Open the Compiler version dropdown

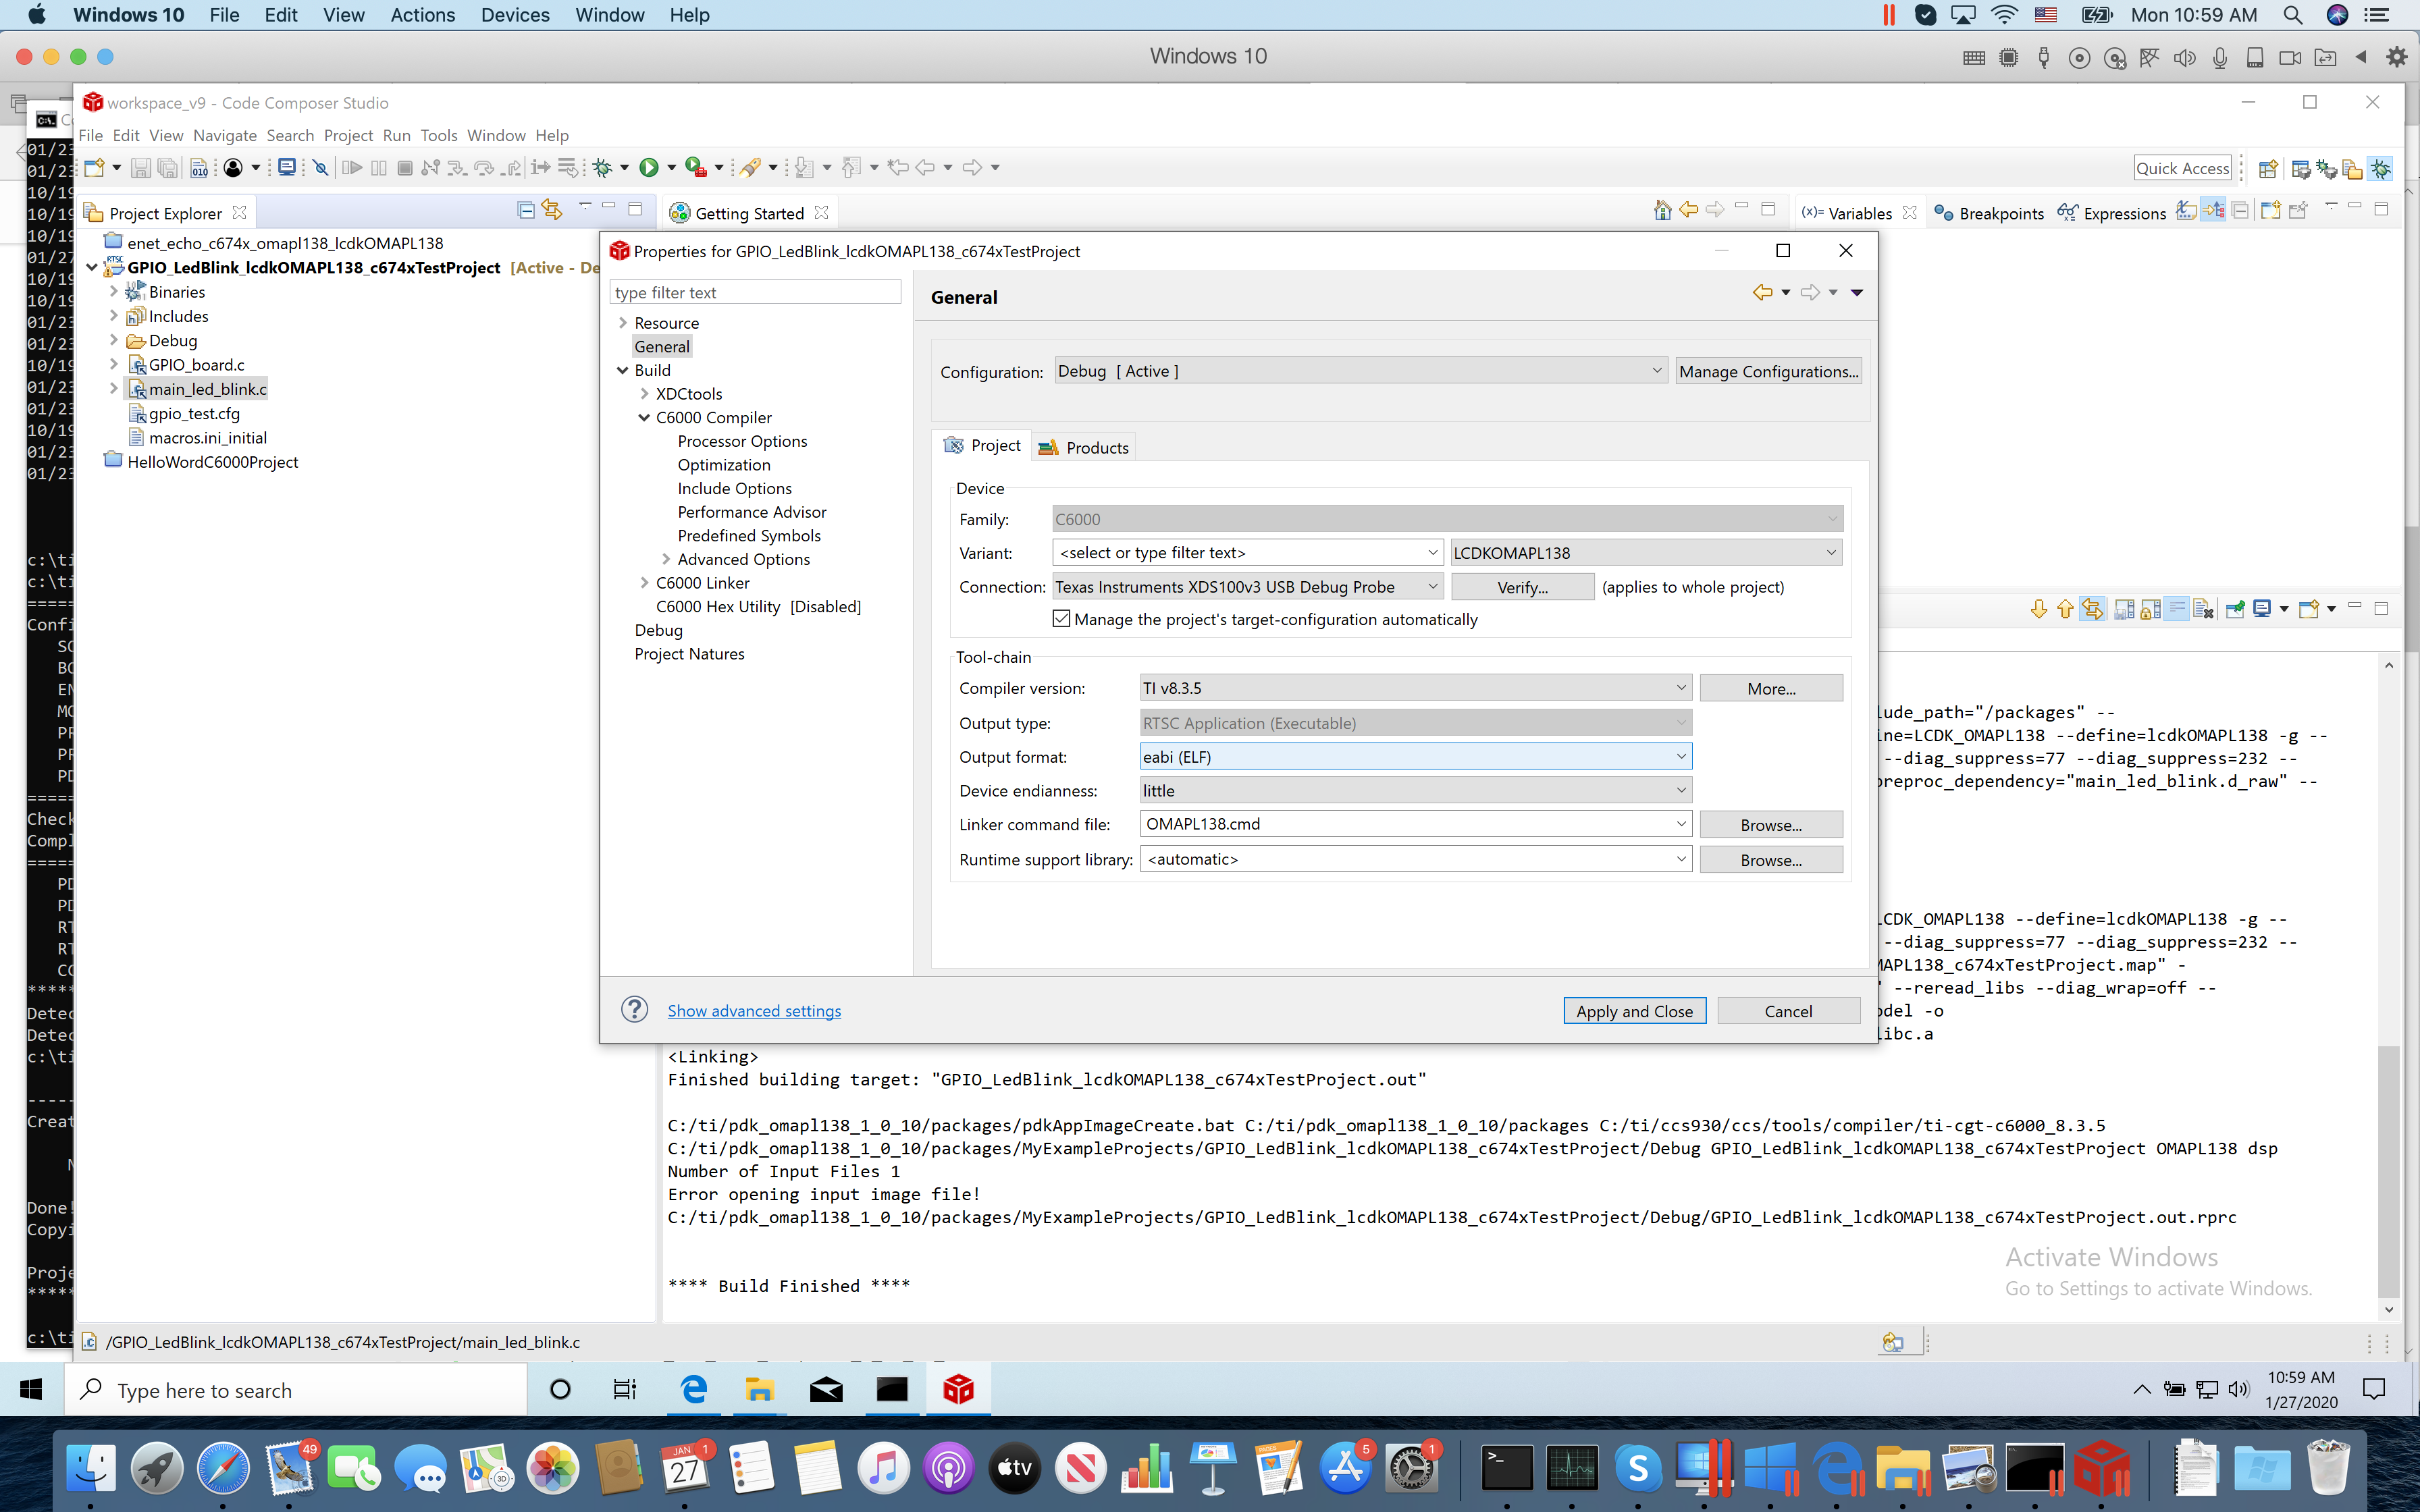1680,688
